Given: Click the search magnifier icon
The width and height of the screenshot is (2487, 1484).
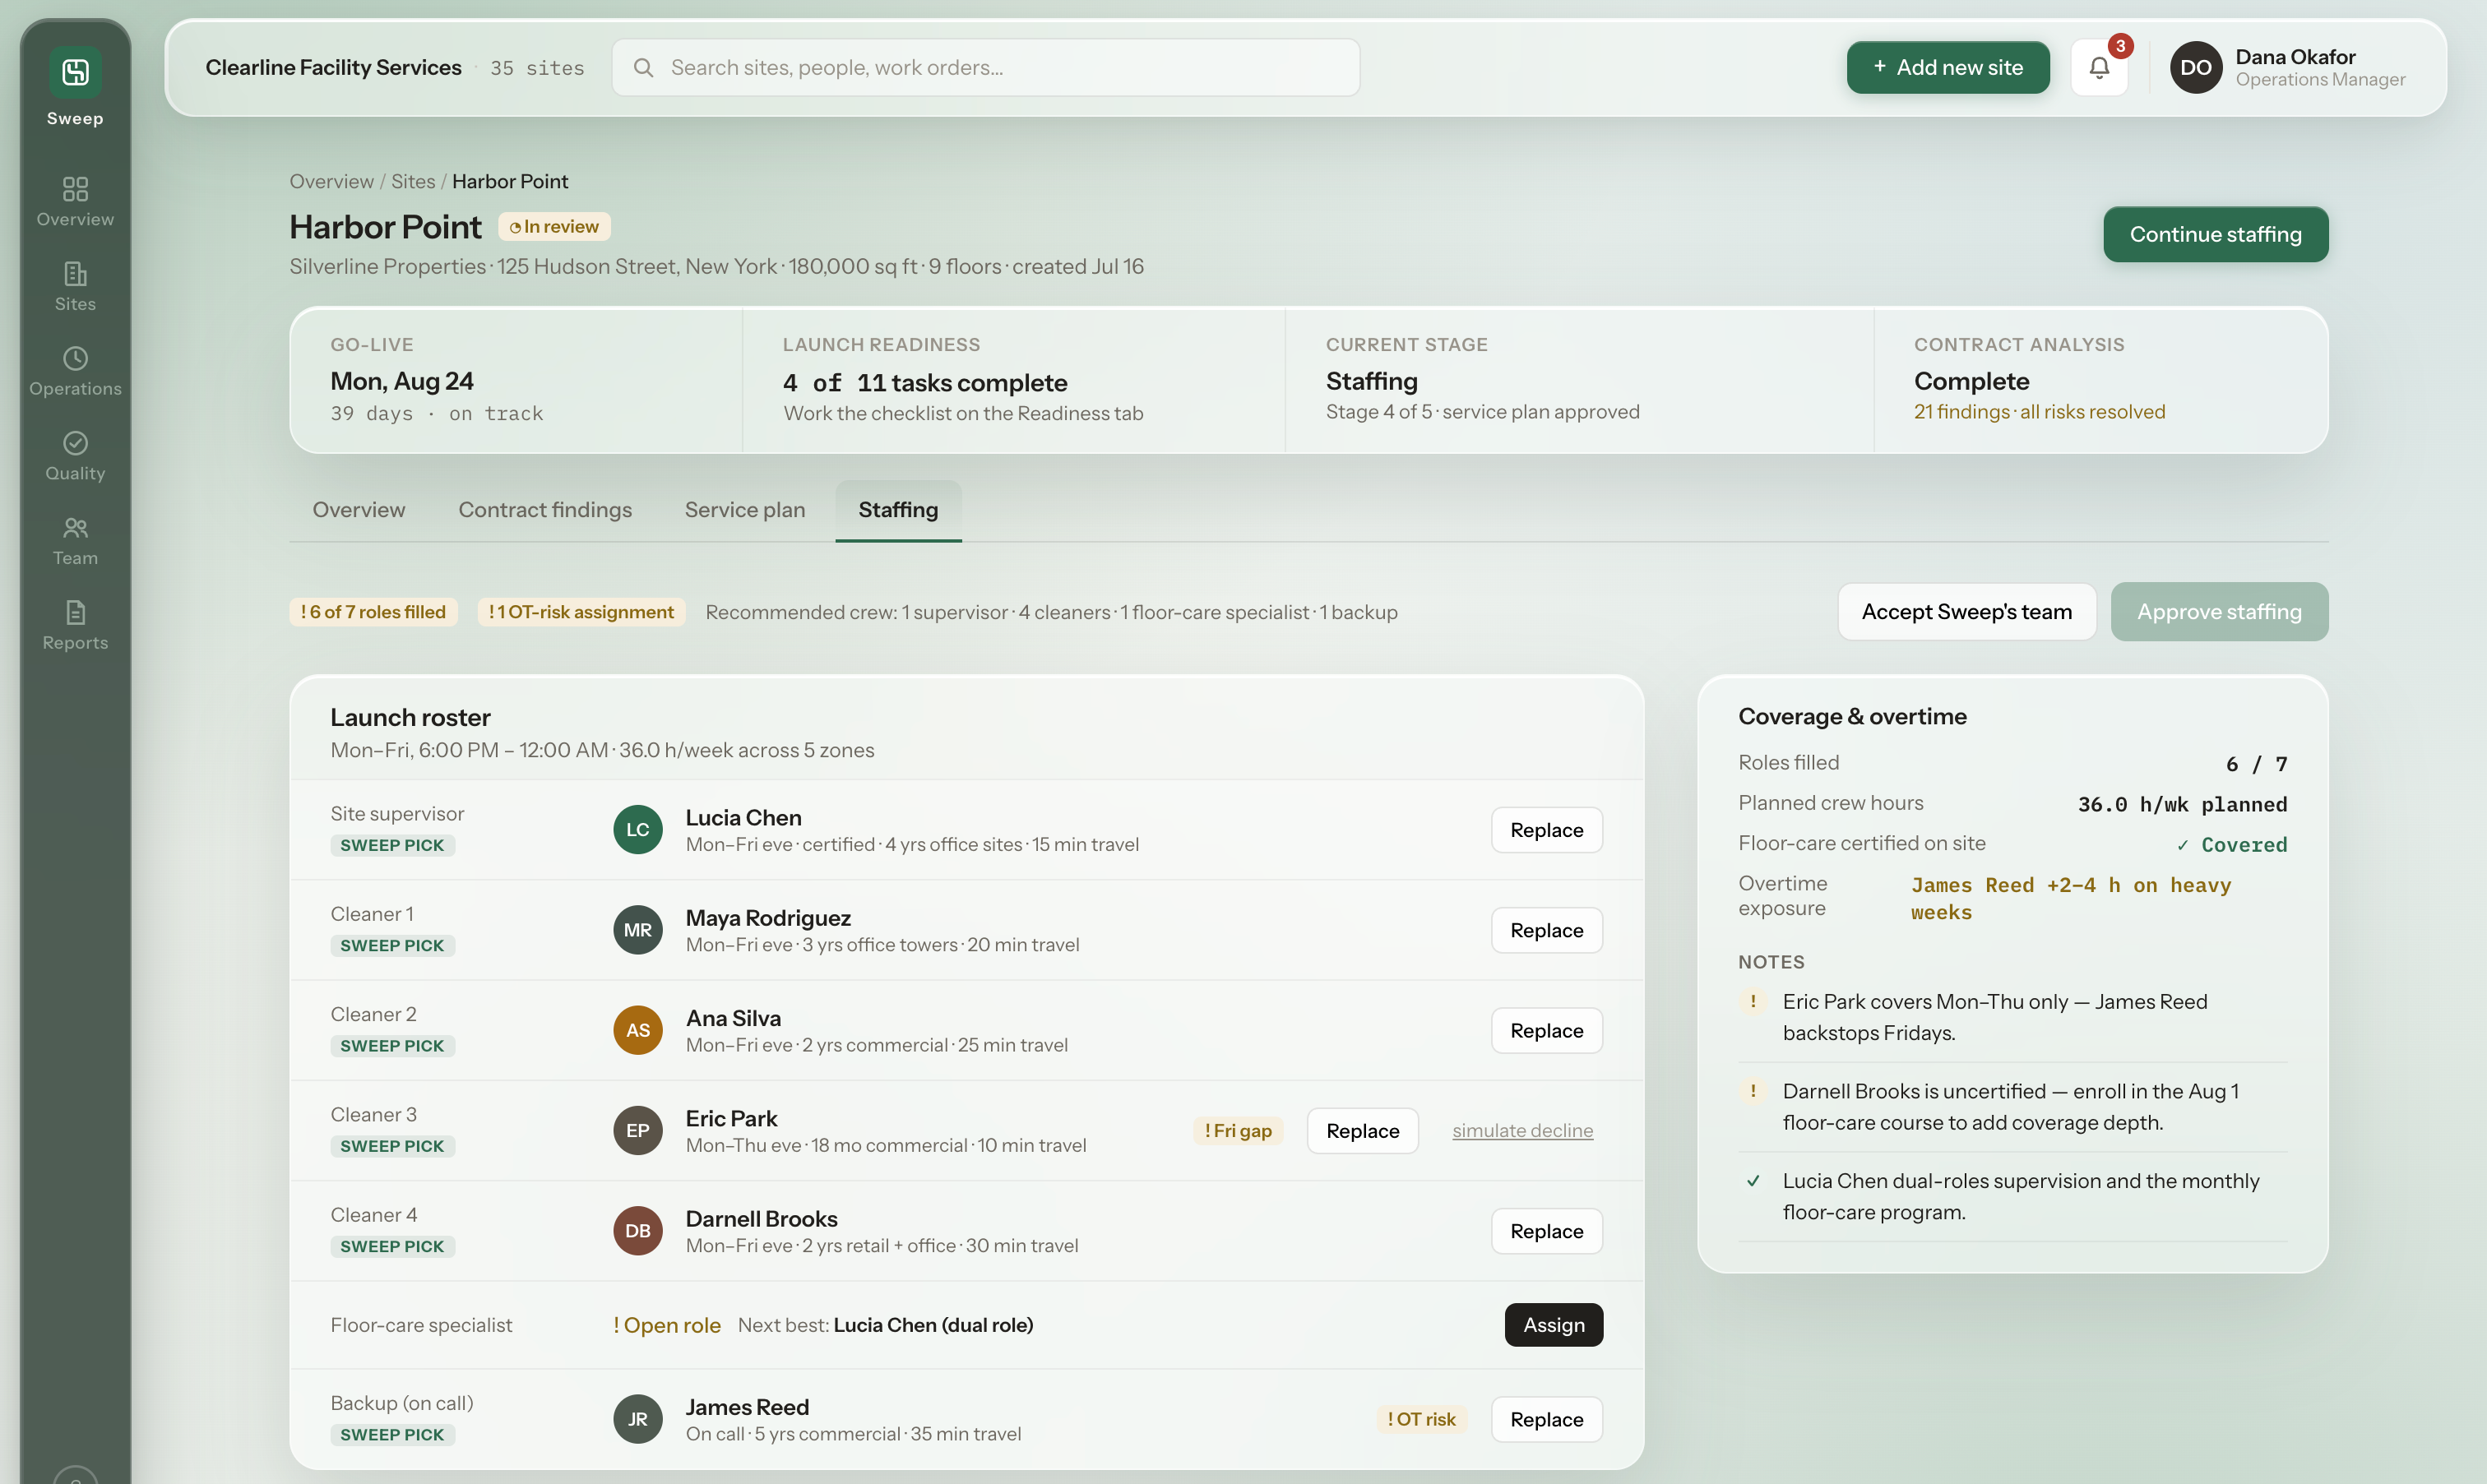Looking at the screenshot, I should (x=643, y=67).
